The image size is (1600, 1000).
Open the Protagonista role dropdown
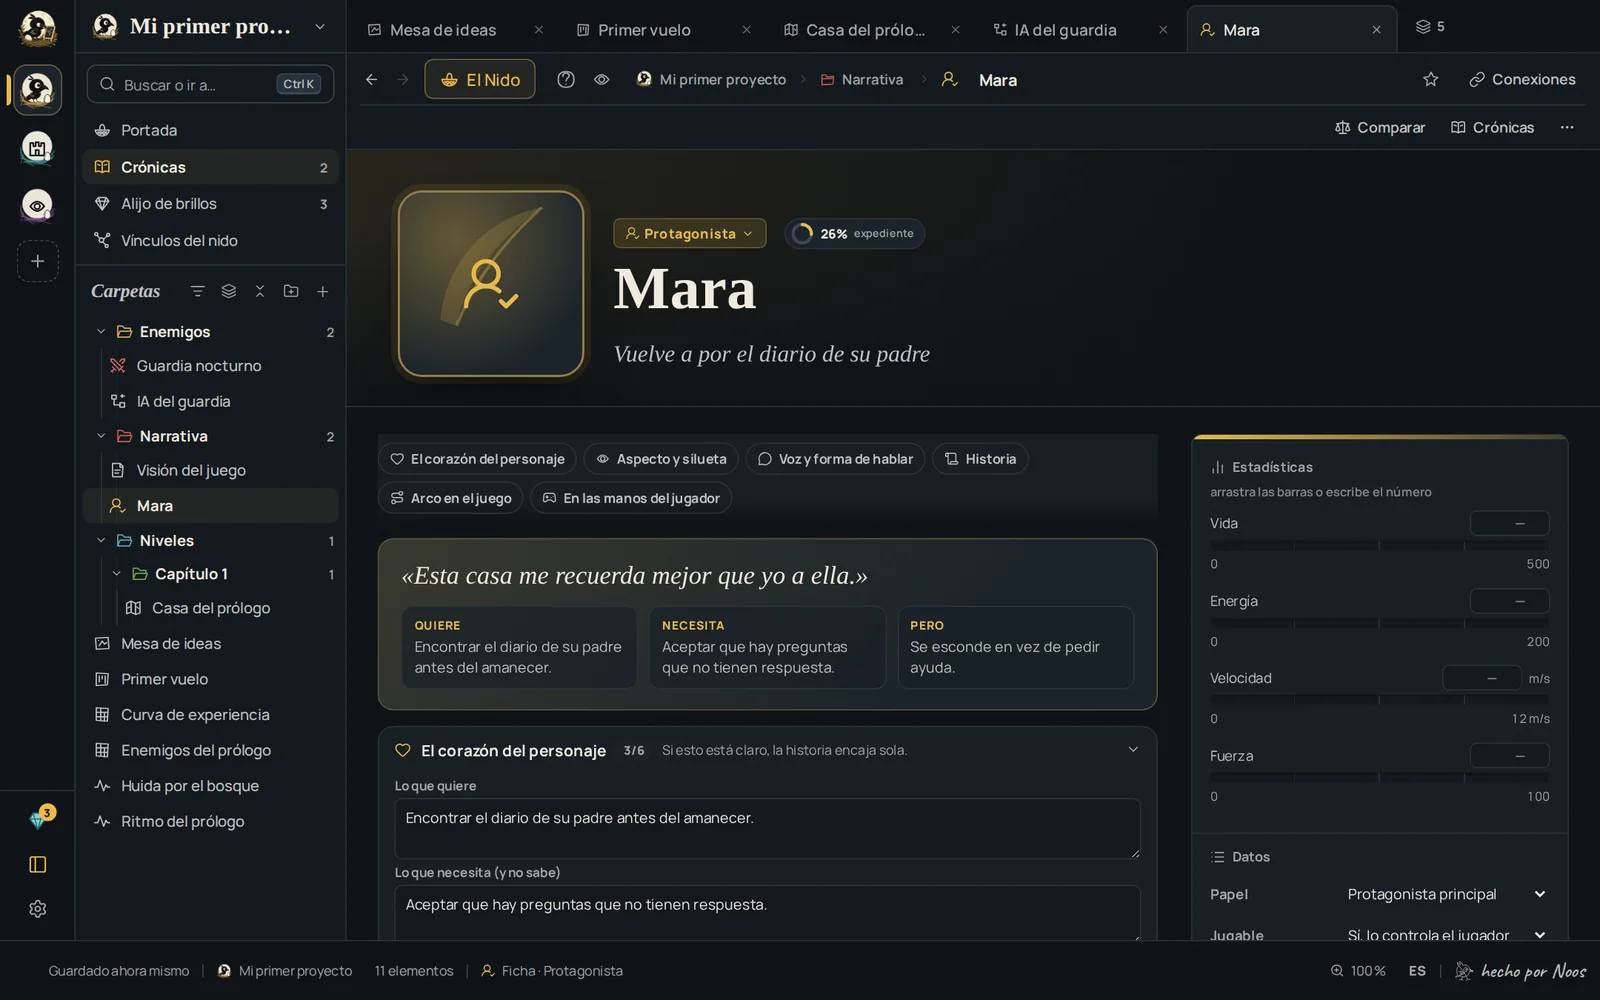click(690, 233)
